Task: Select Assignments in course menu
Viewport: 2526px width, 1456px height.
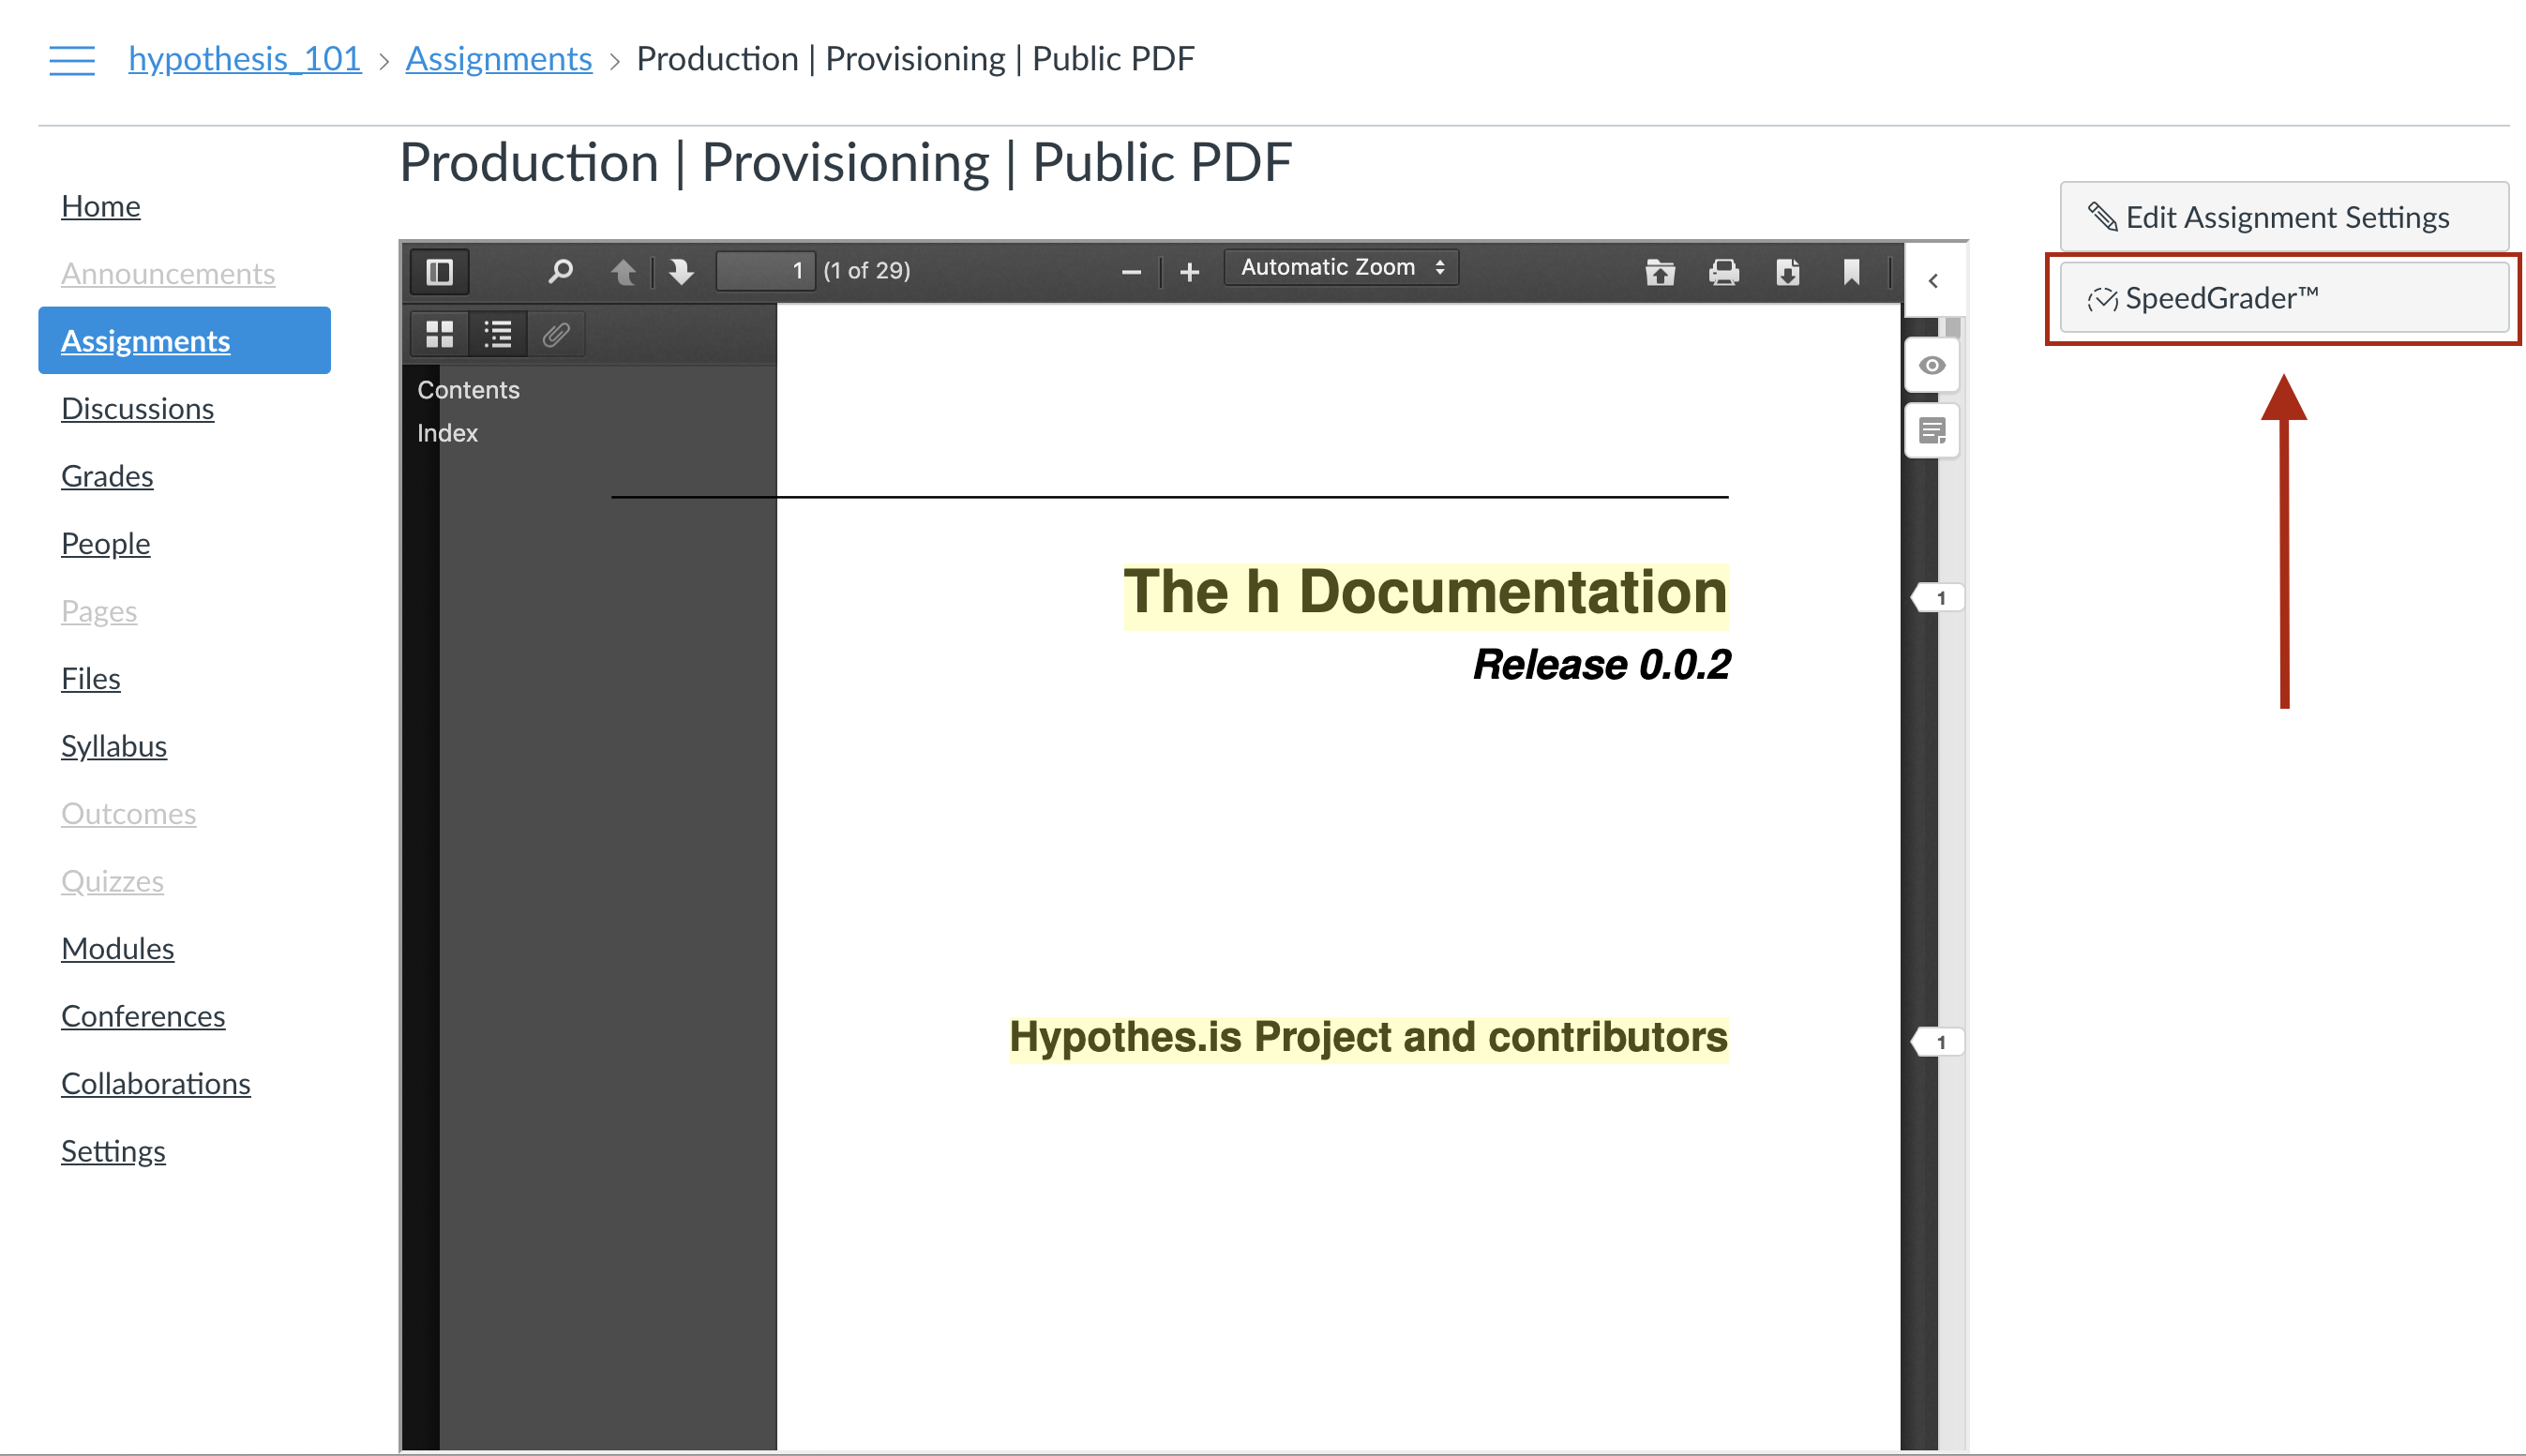Action: (184, 341)
